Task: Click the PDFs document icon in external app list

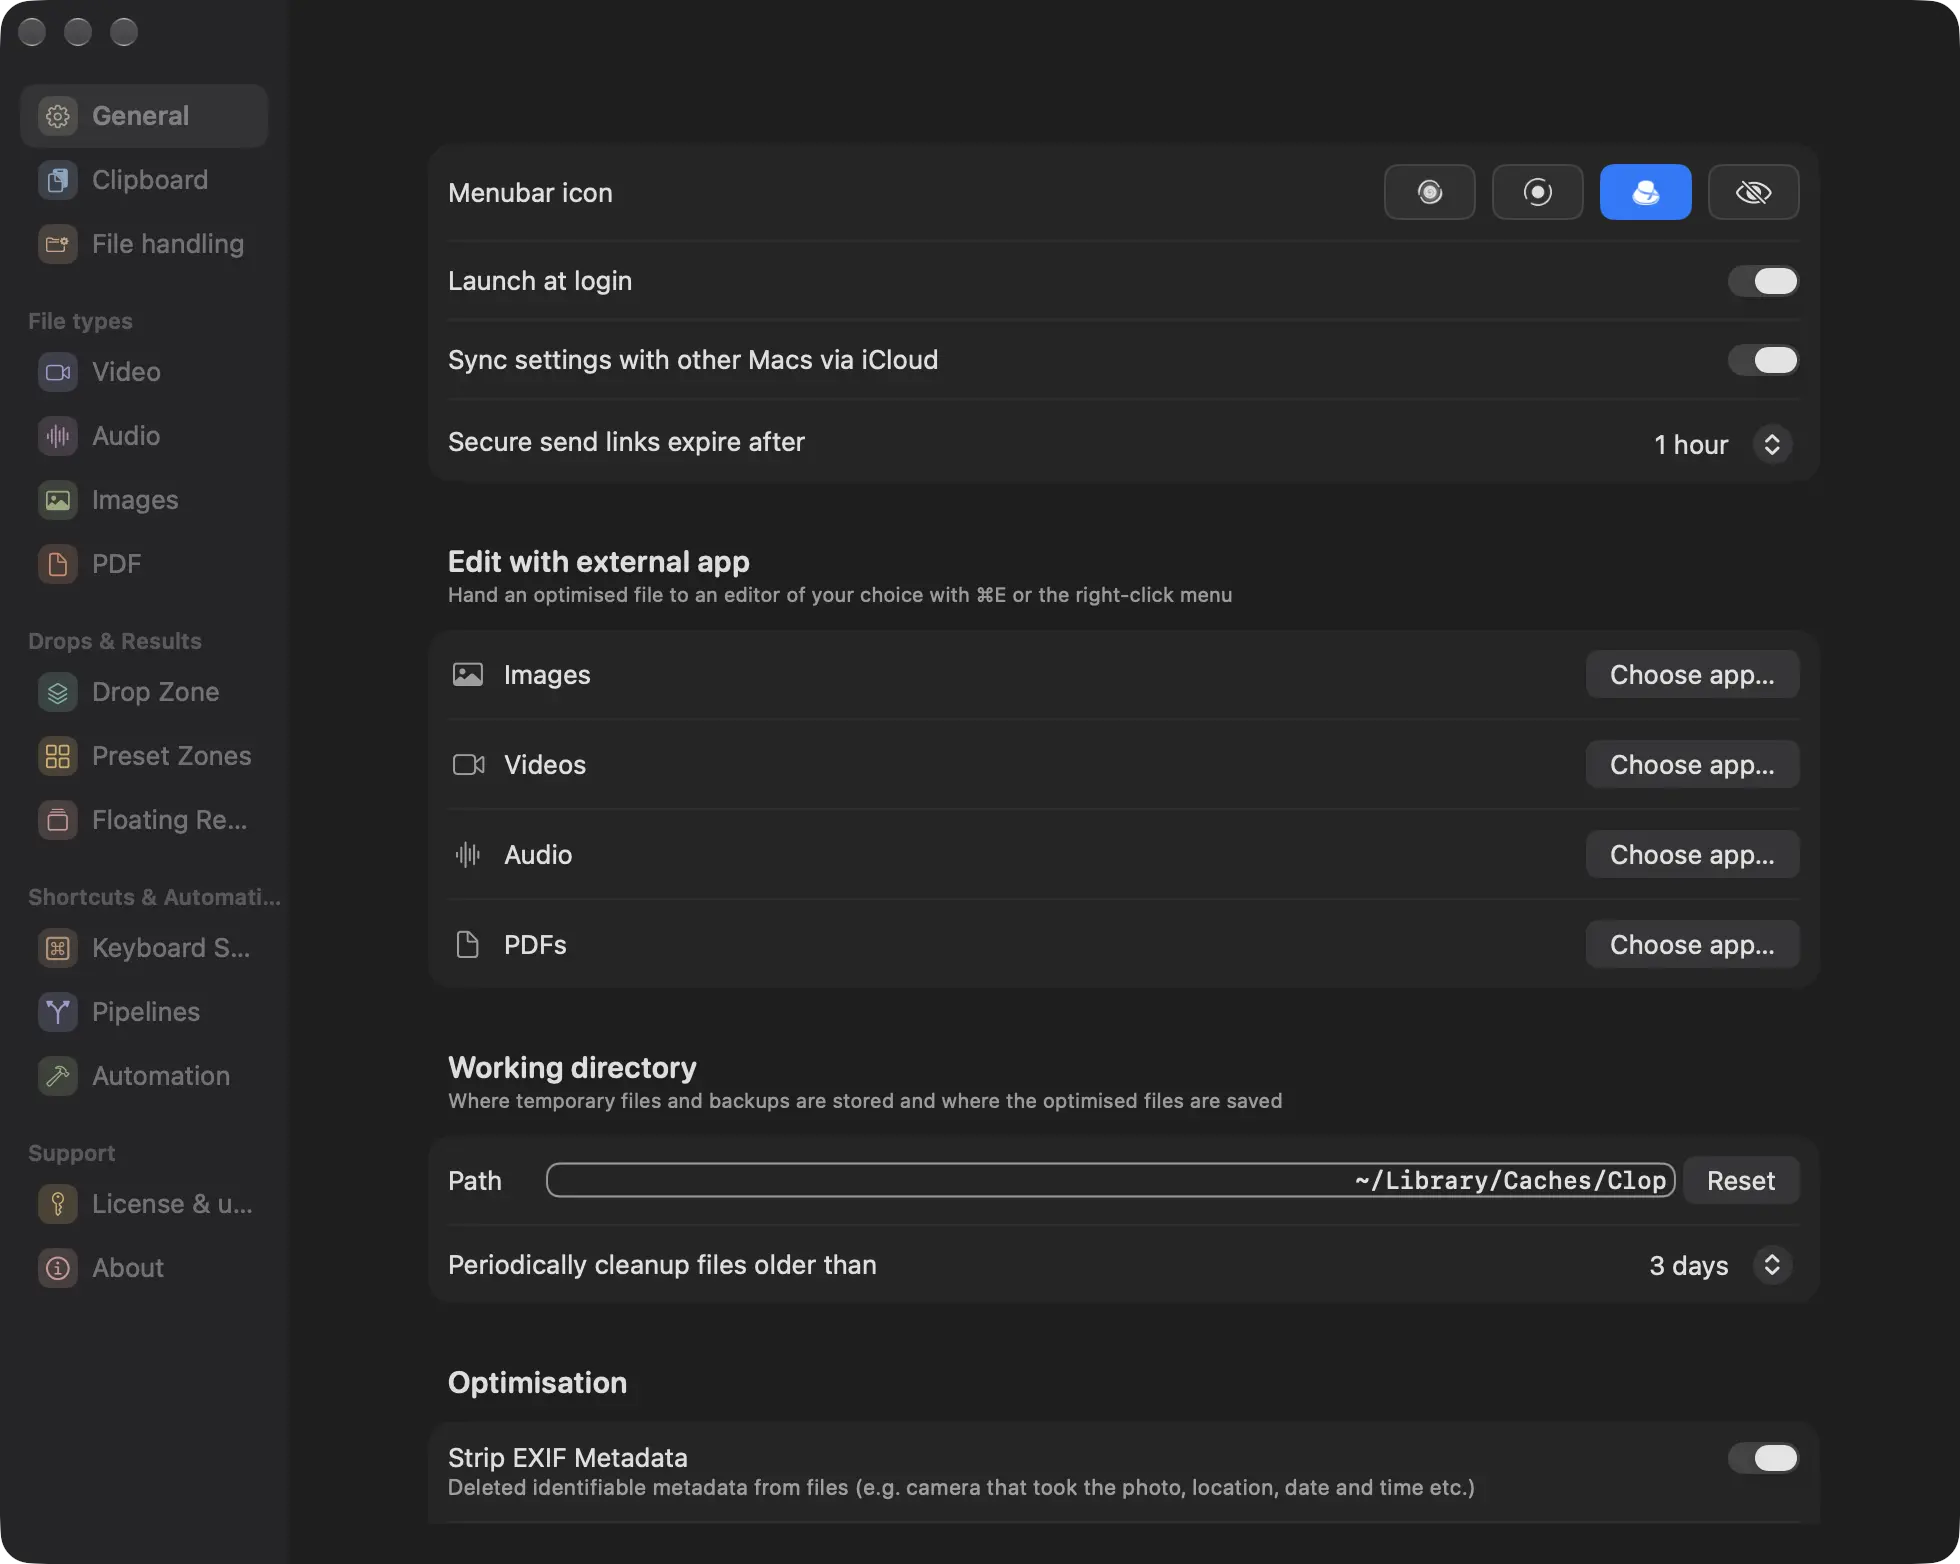Action: (468, 945)
